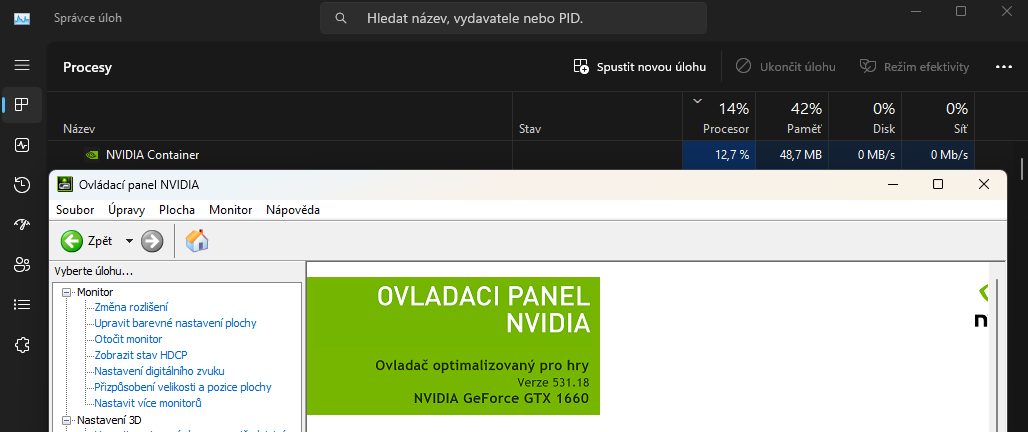Click the NVIDIA home icon in toolbar
Image resolution: width=1028 pixels, height=432 pixels.
point(197,241)
